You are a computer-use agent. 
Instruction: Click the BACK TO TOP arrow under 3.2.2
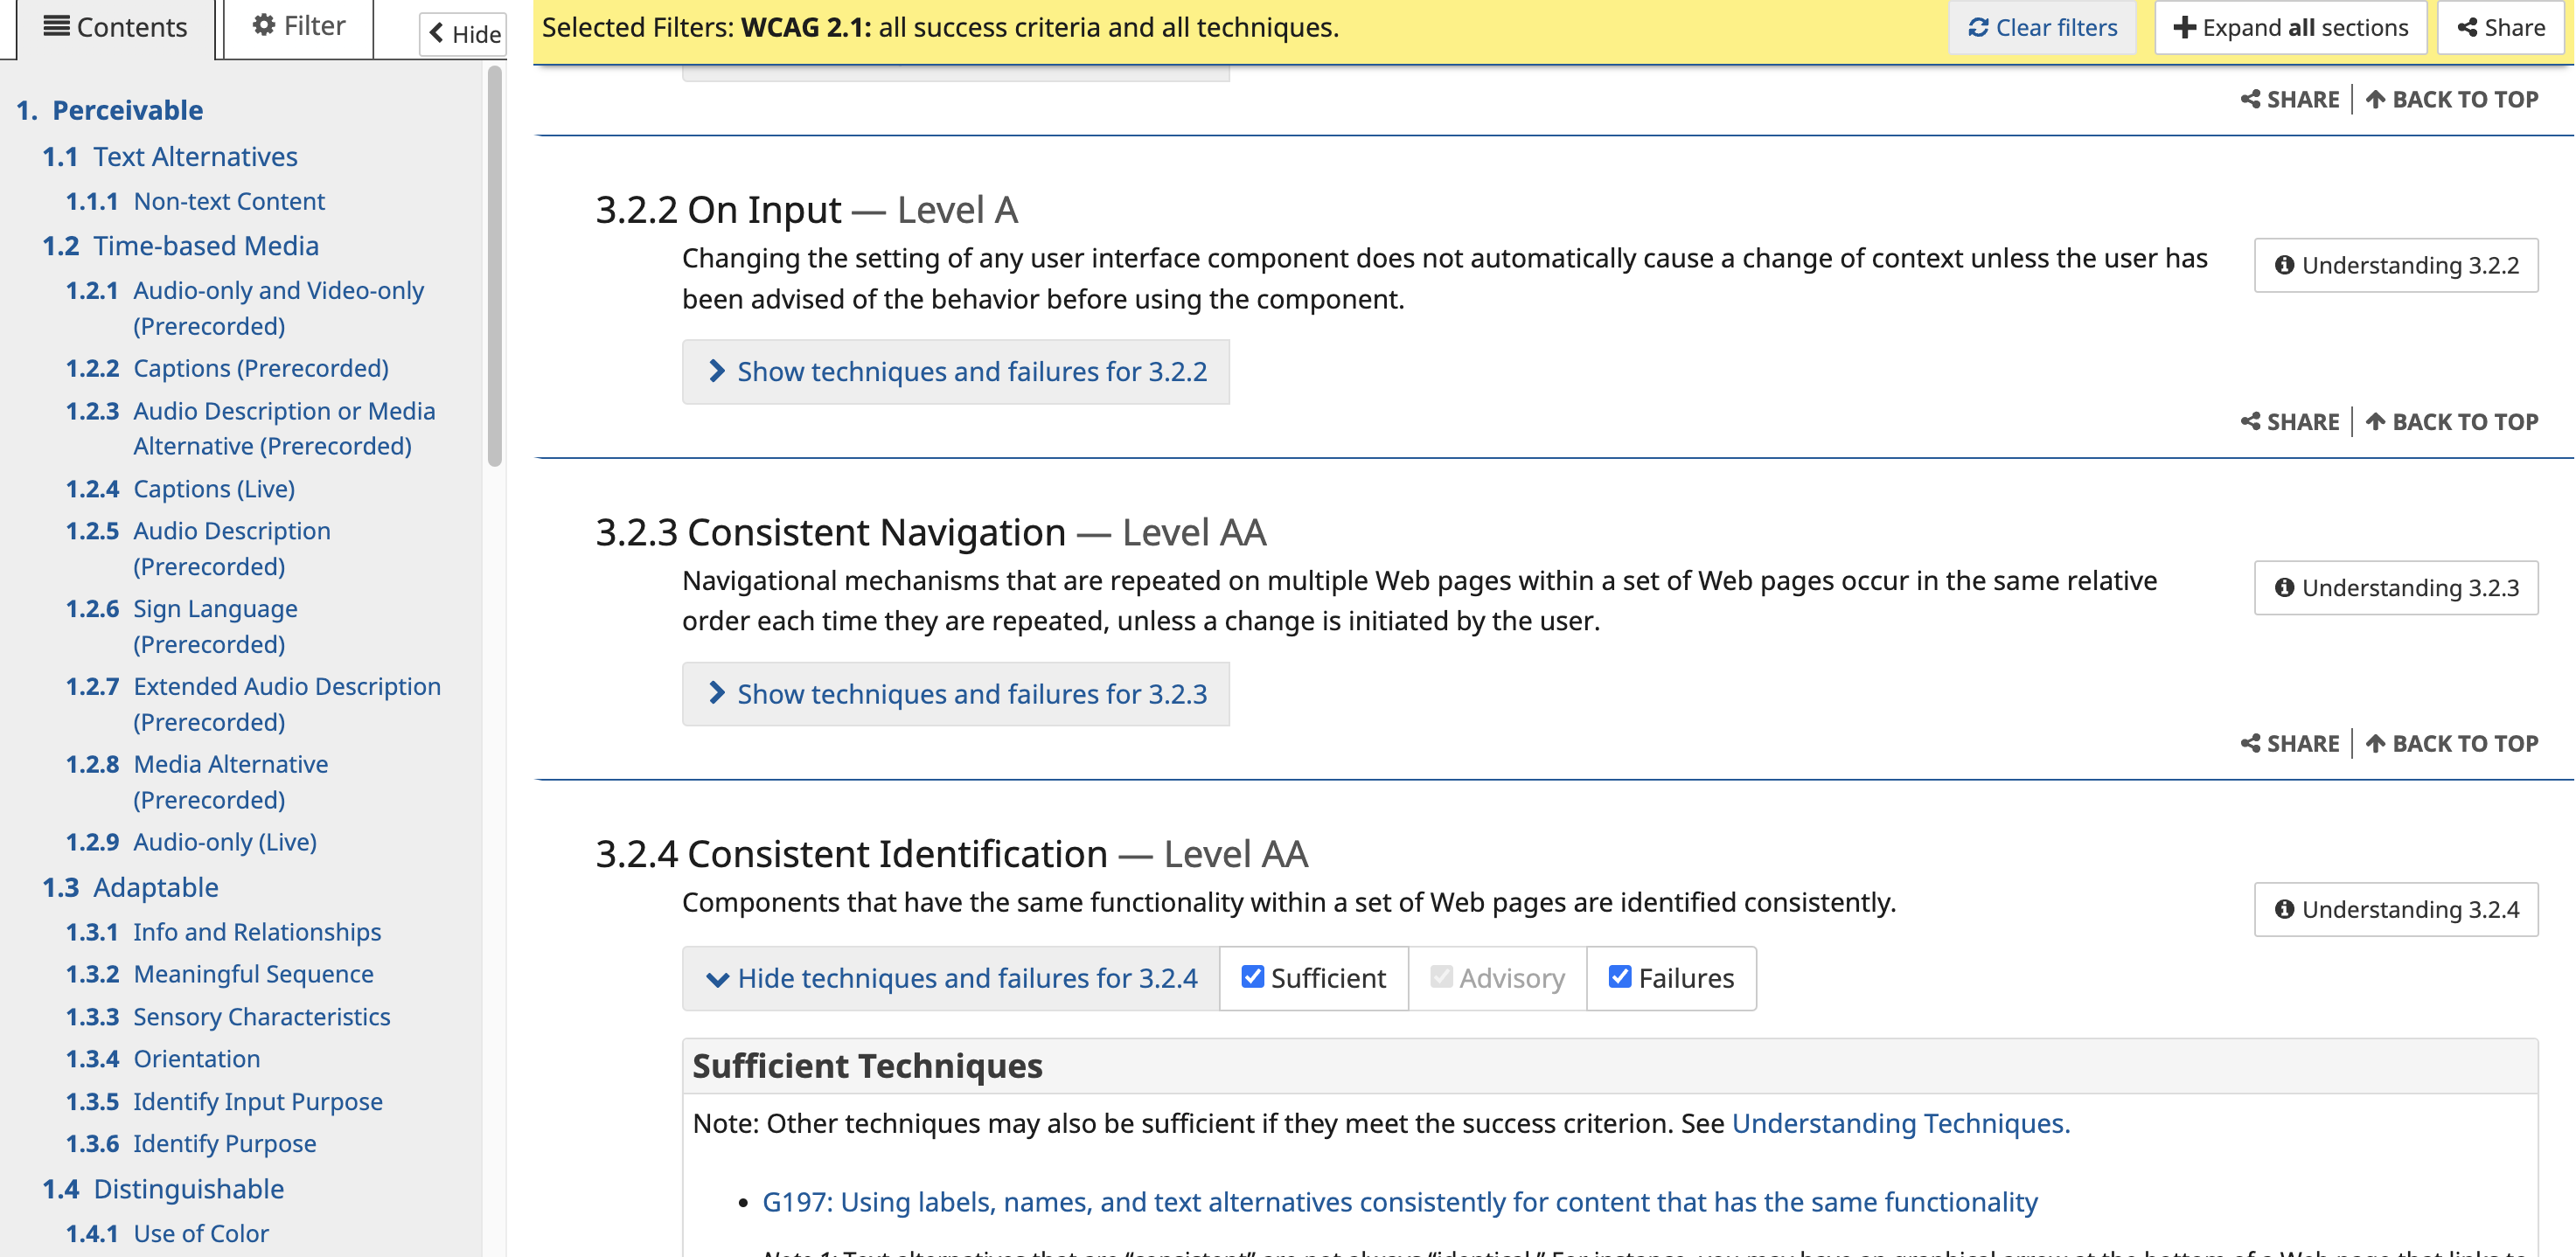point(2376,422)
